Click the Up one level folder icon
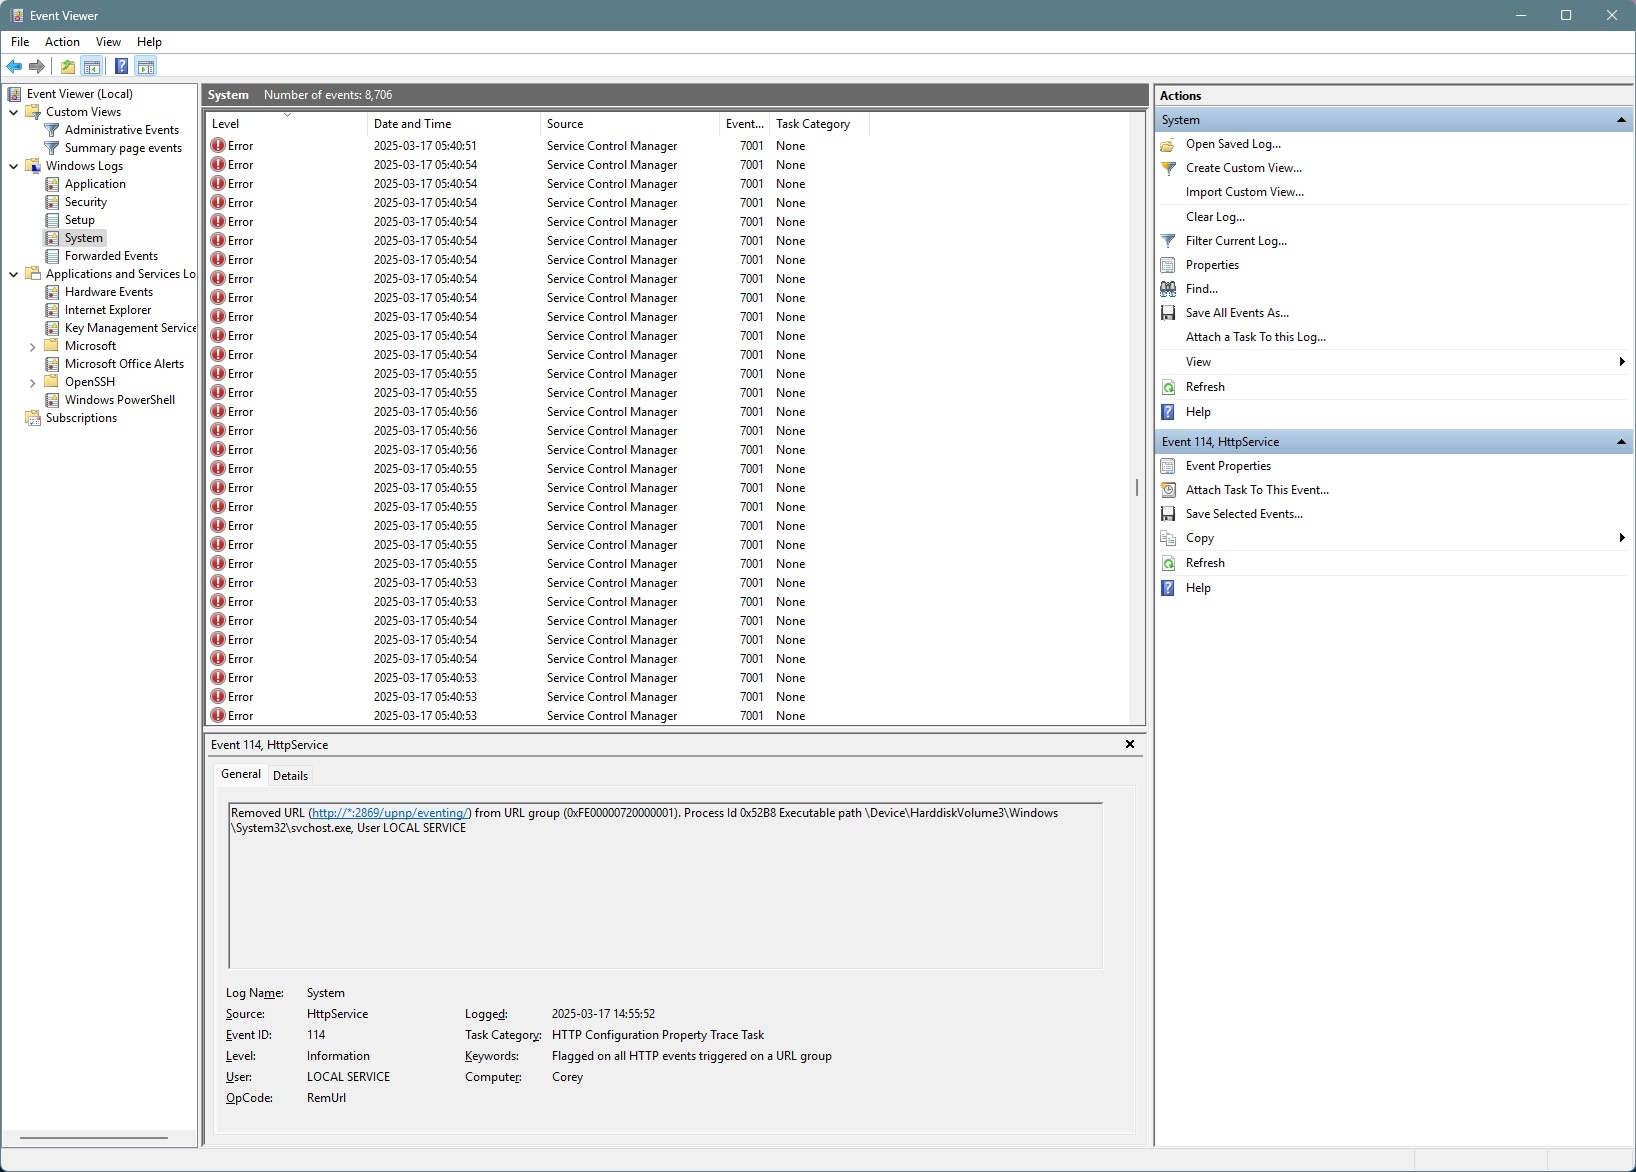Image resolution: width=1636 pixels, height=1172 pixels. pos(67,67)
